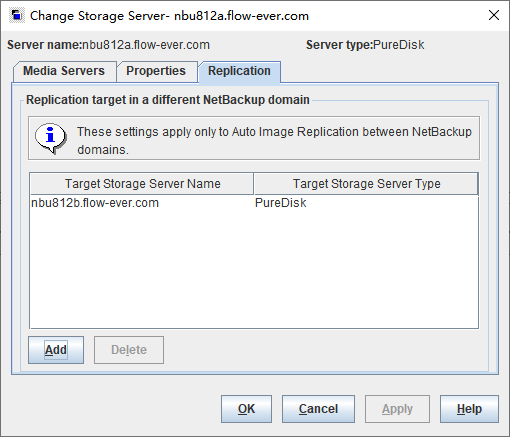
Task: Cancel the storage server changes
Action: pyautogui.click(x=318, y=409)
